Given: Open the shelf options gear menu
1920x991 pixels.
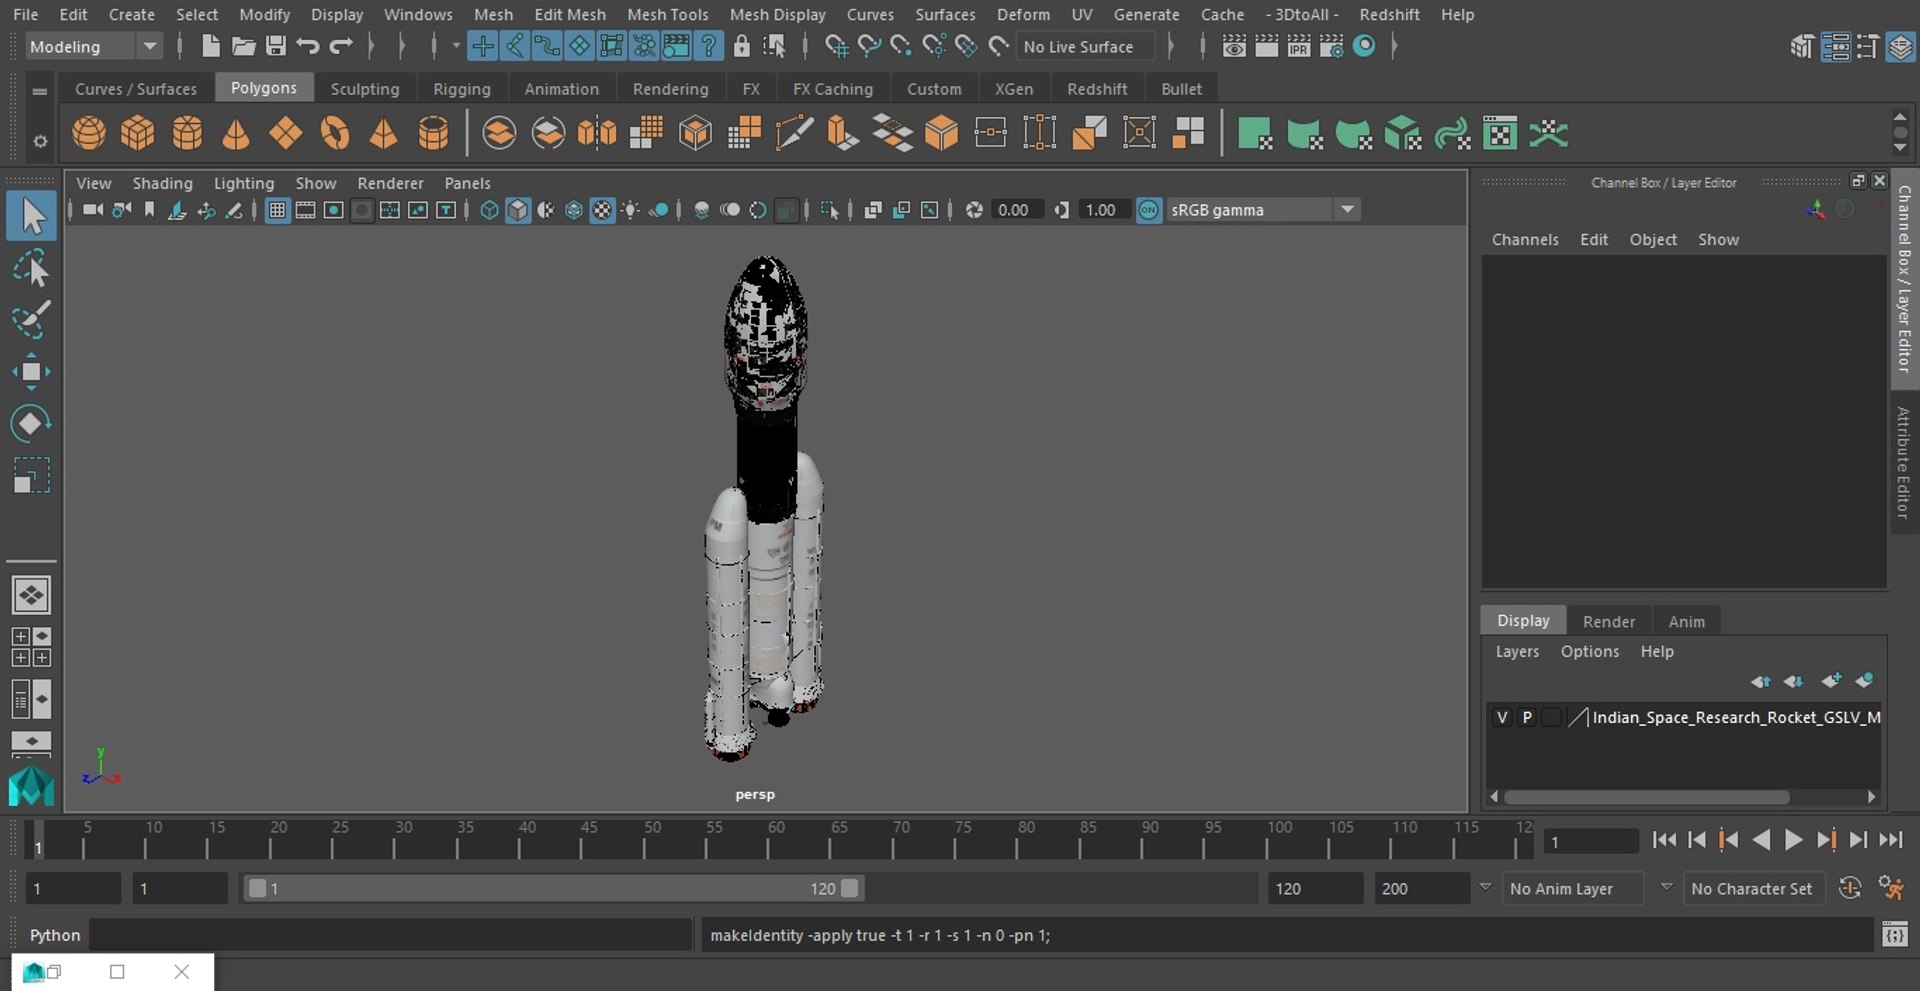Looking at the screenshot, I should pos(40,141).
